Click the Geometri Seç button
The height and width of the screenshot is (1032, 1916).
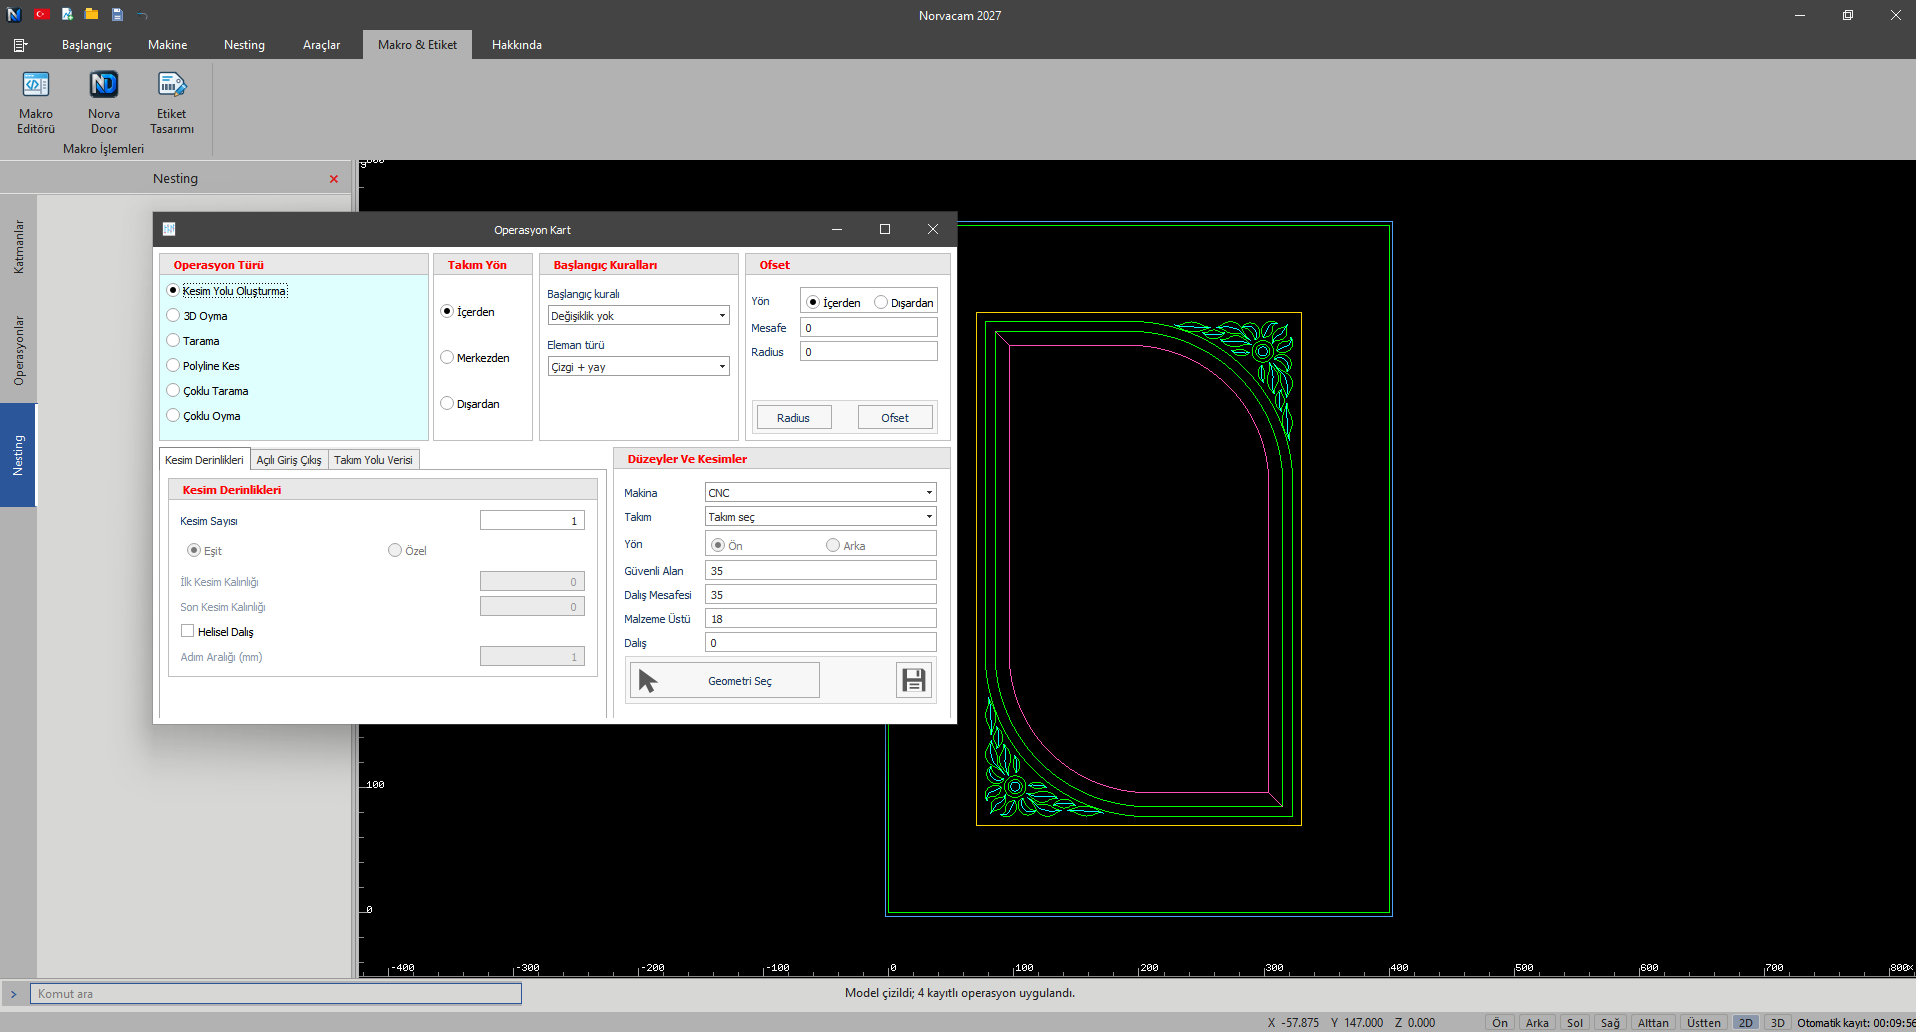(x=725, y=680)
